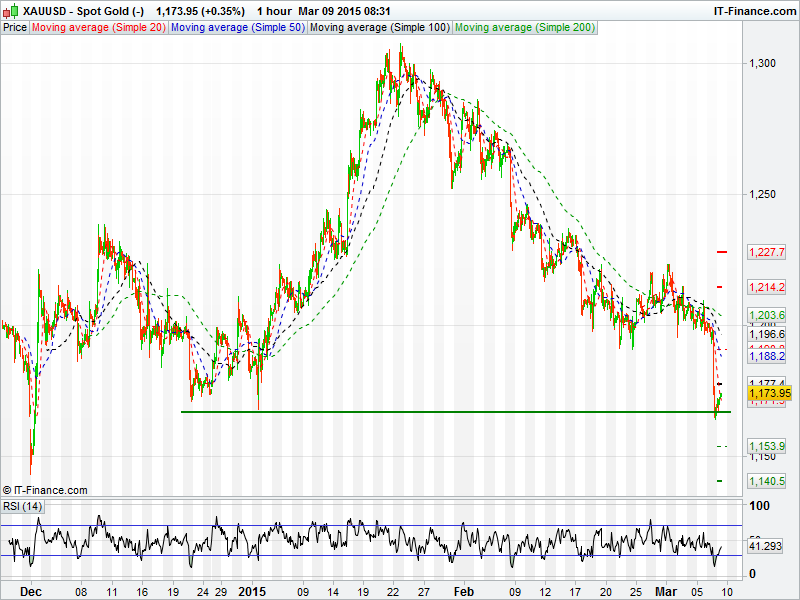Viewport: 800px width, 600px height.
Task: Click the green dashed marker next to 1,153.9
Action: [x=720, y=445]
